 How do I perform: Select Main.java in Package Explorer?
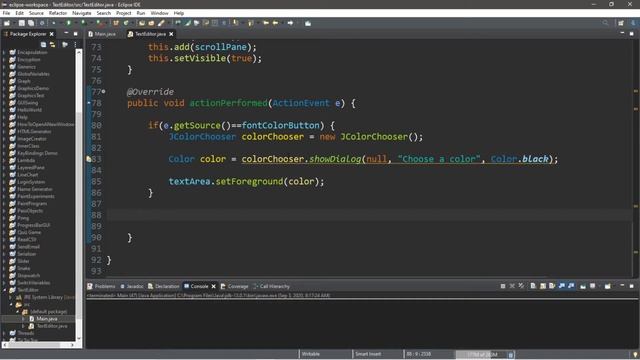click(x=47, y=319)
